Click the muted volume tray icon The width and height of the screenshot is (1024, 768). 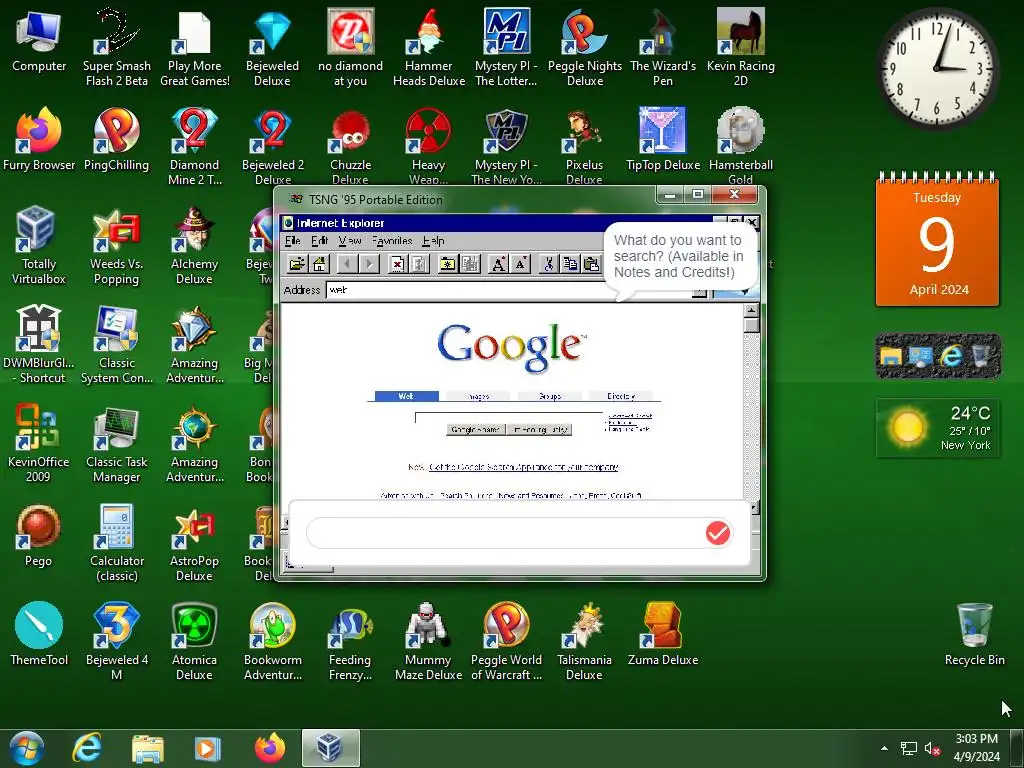(932, 748)
